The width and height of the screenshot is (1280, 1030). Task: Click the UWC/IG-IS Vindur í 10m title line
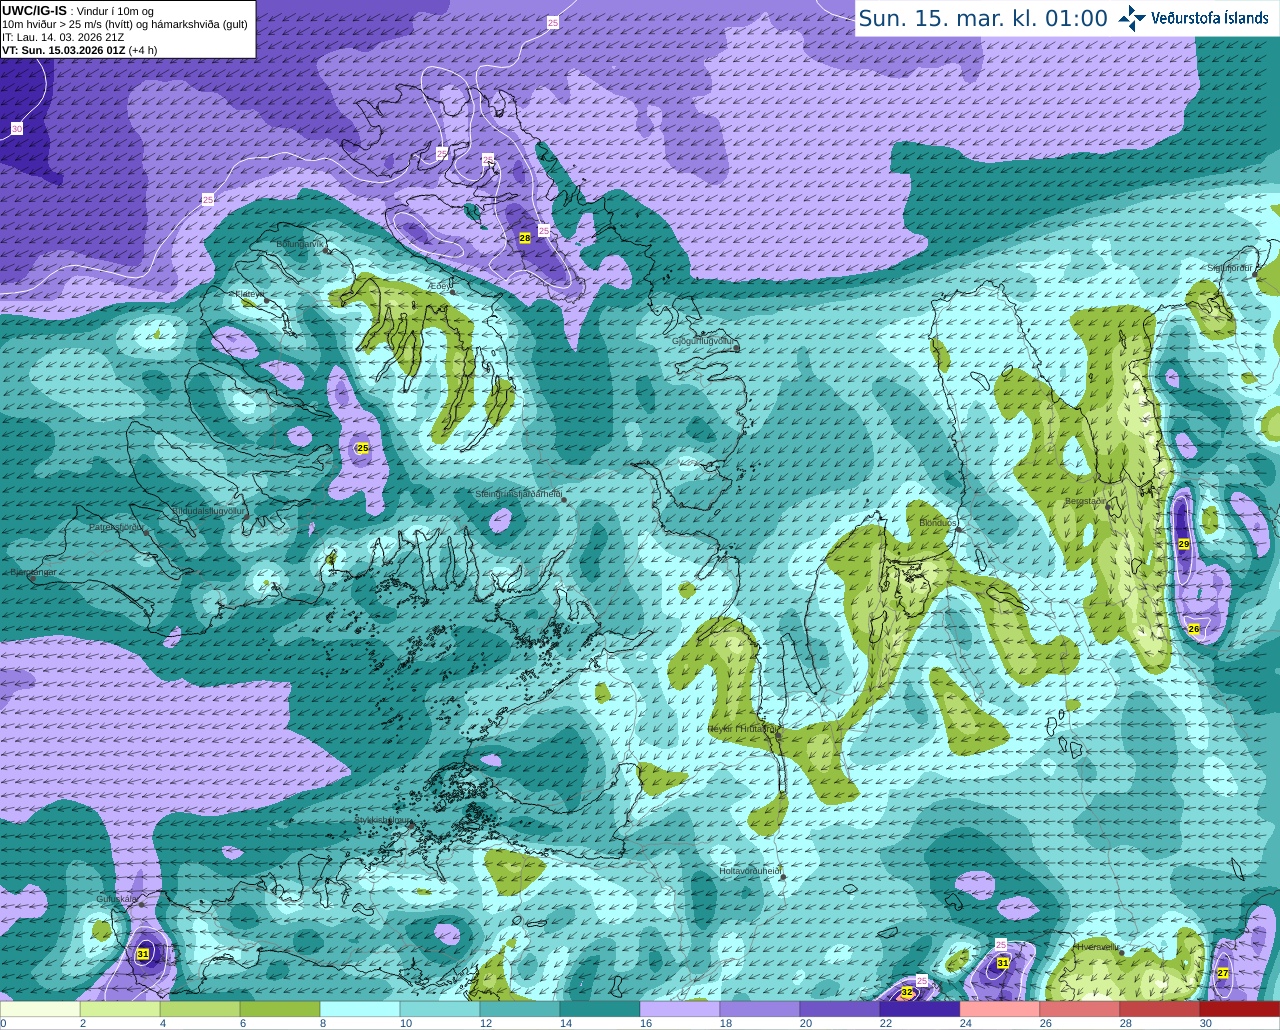78,10
